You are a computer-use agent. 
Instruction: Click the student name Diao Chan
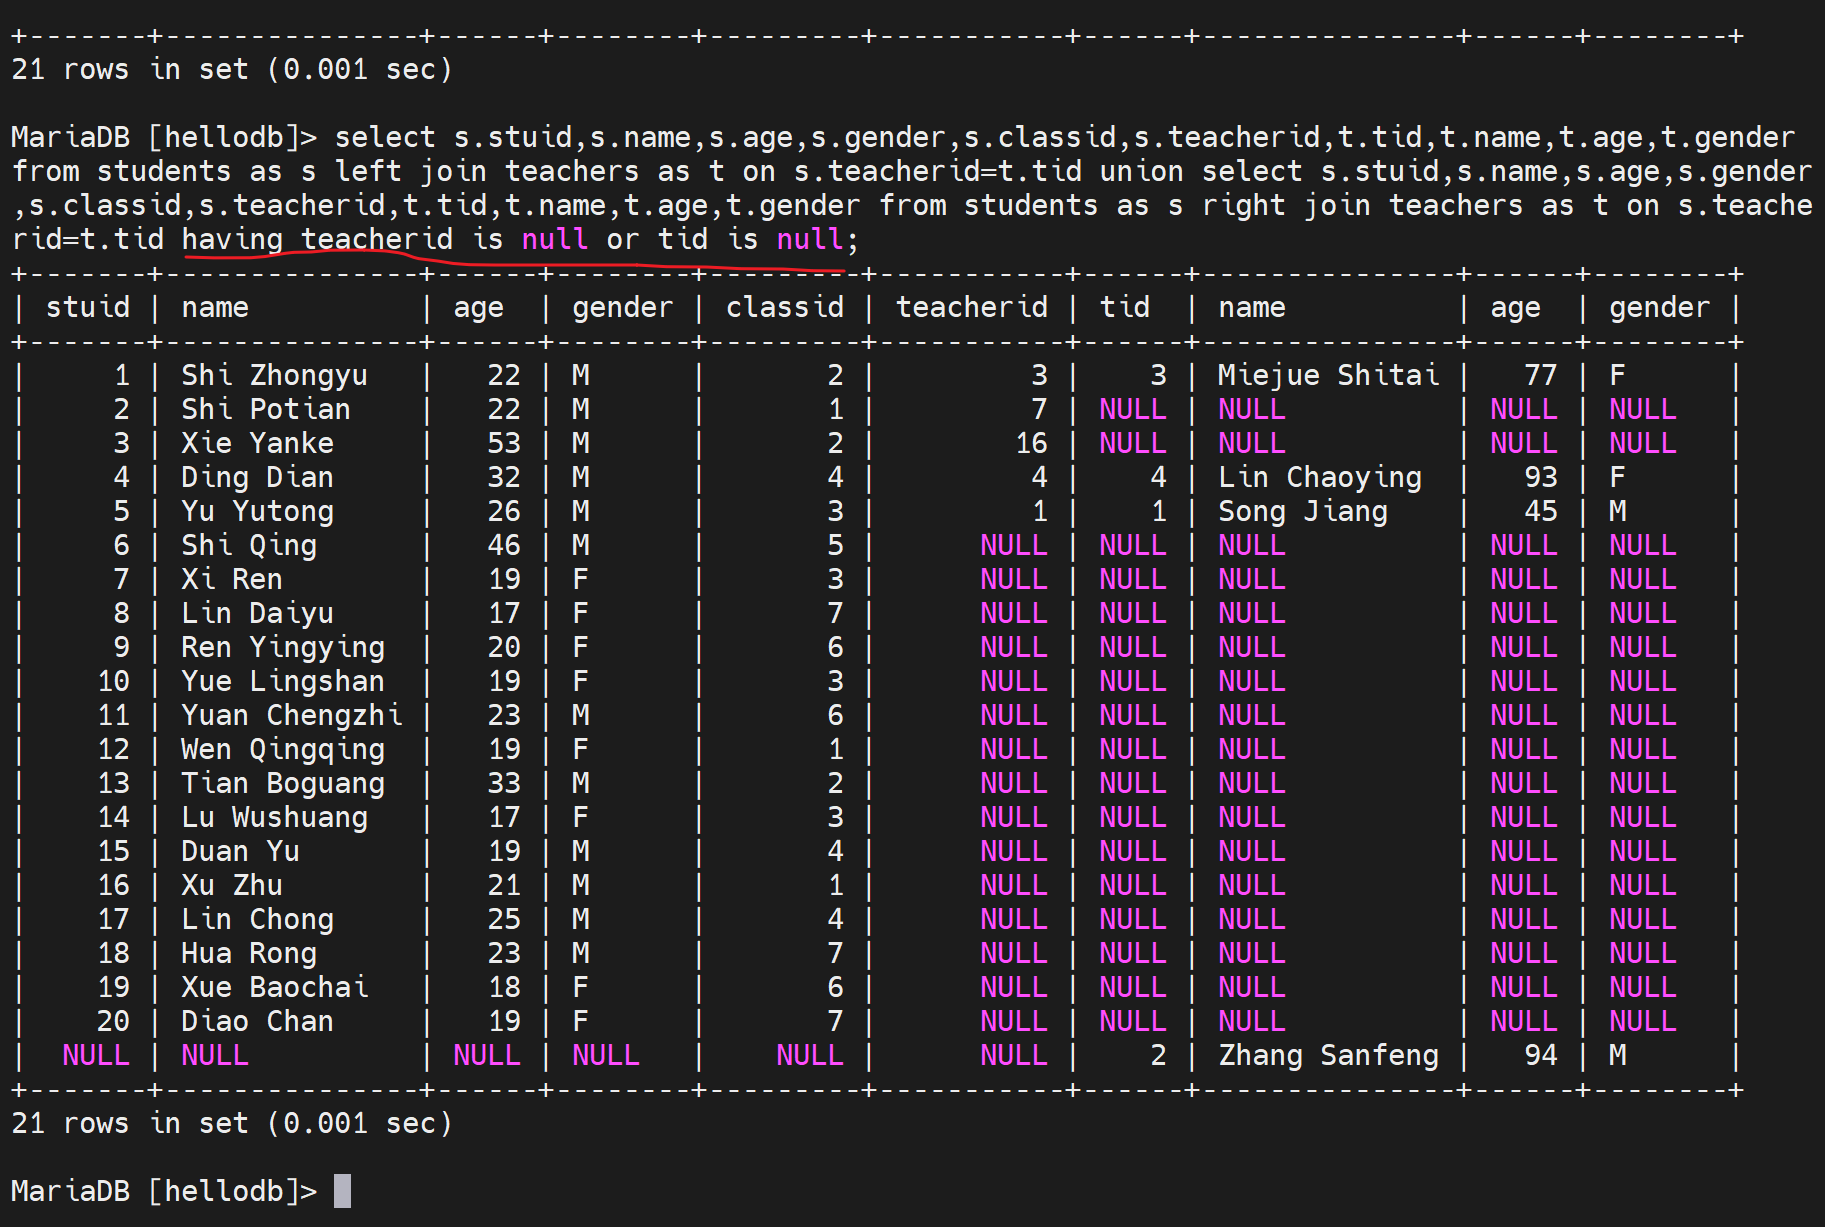pos(257,1021)
